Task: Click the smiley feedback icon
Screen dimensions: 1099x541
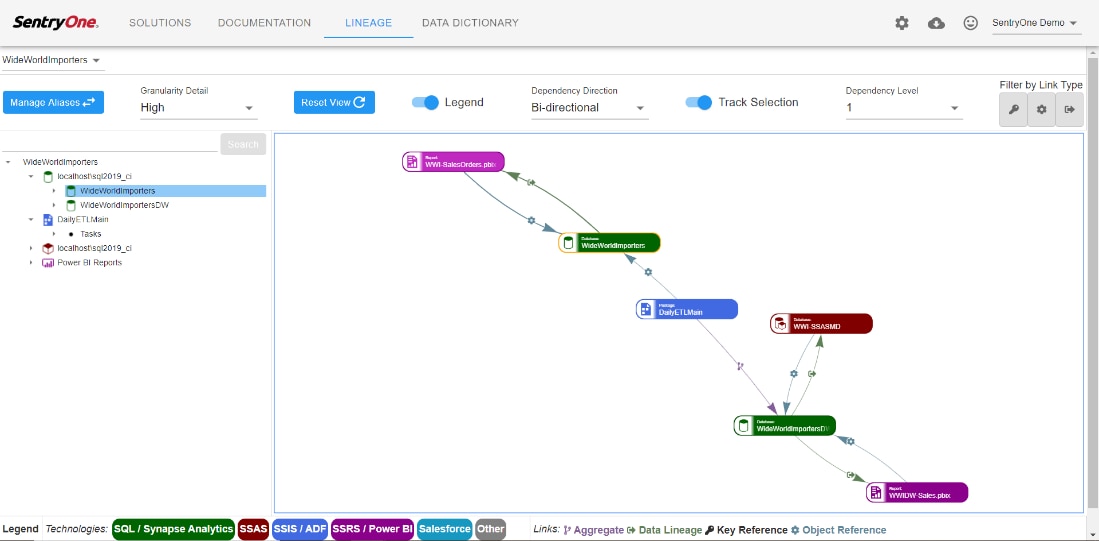Action: point(970,23)
